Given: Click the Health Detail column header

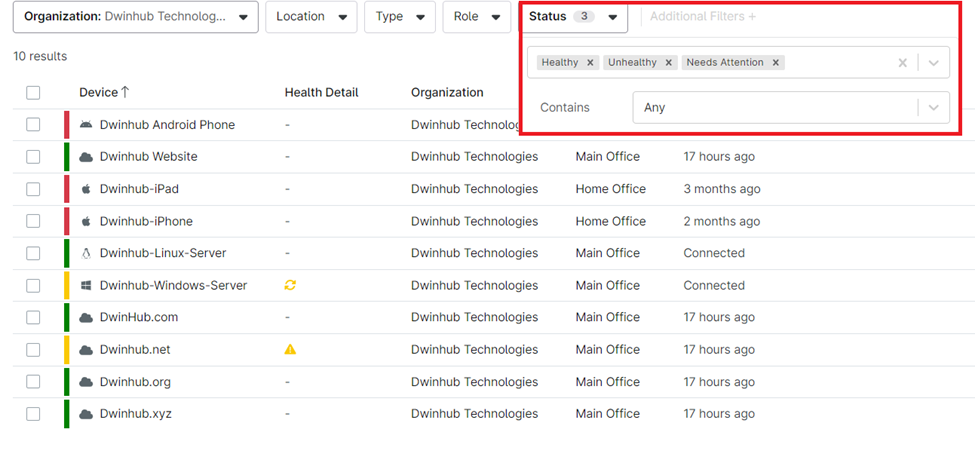Looking at the screenshot, I should (x=321, y=92).
